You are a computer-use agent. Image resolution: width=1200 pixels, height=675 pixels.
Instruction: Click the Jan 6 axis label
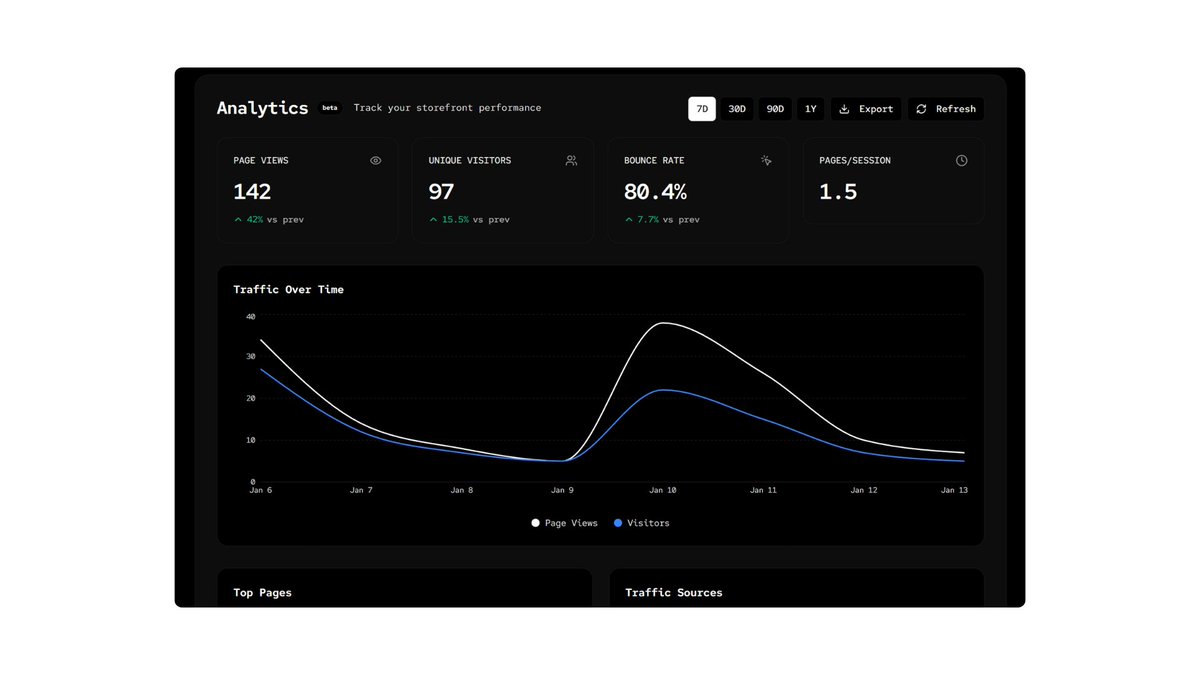click(261, 490)
